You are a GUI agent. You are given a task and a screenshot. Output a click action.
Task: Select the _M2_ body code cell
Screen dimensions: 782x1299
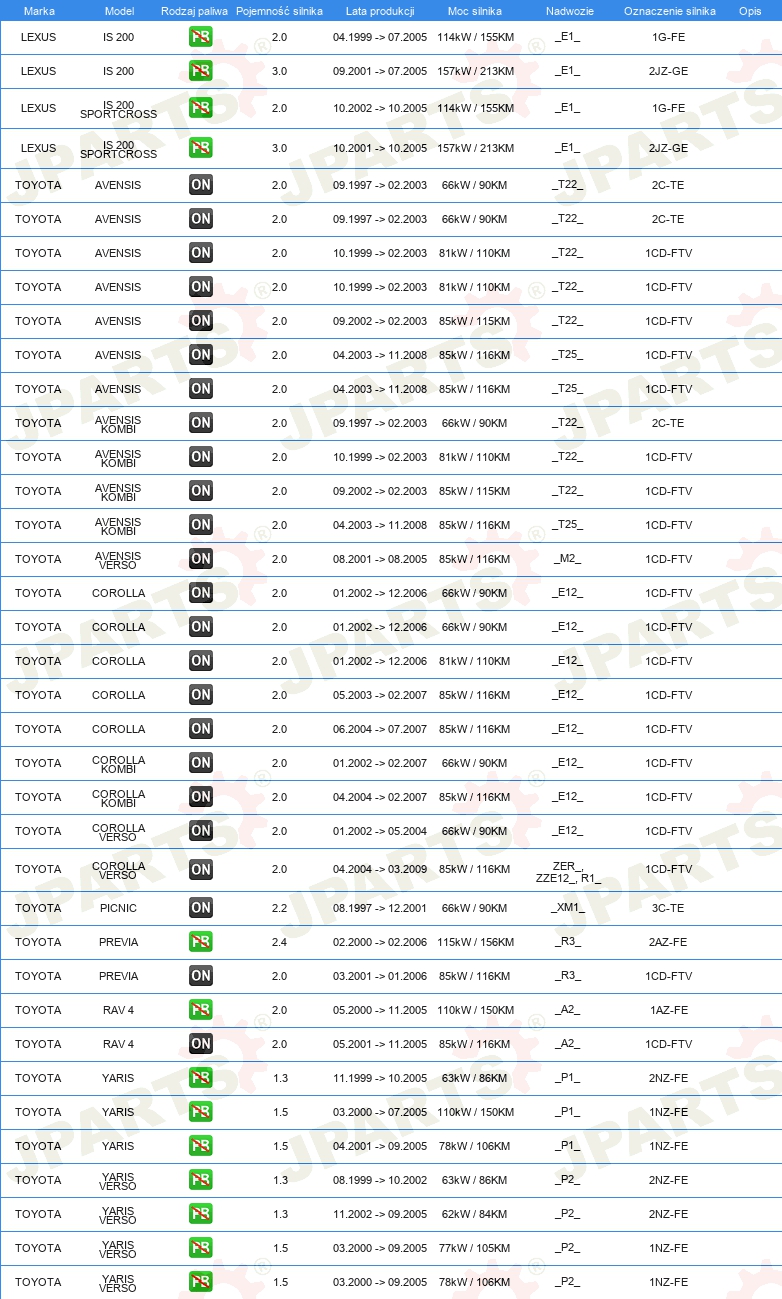(x=567, y=559)
